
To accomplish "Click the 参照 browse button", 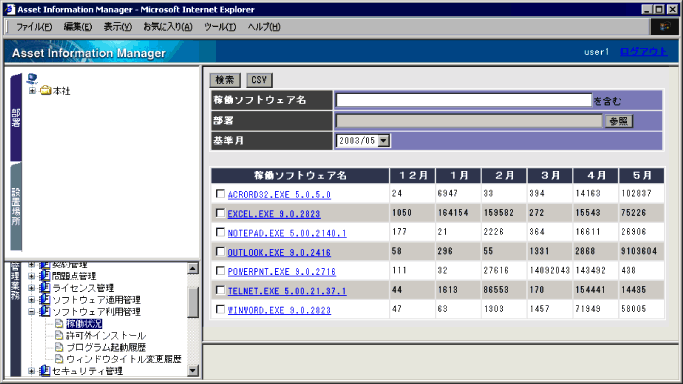I will tap(619, 121).
